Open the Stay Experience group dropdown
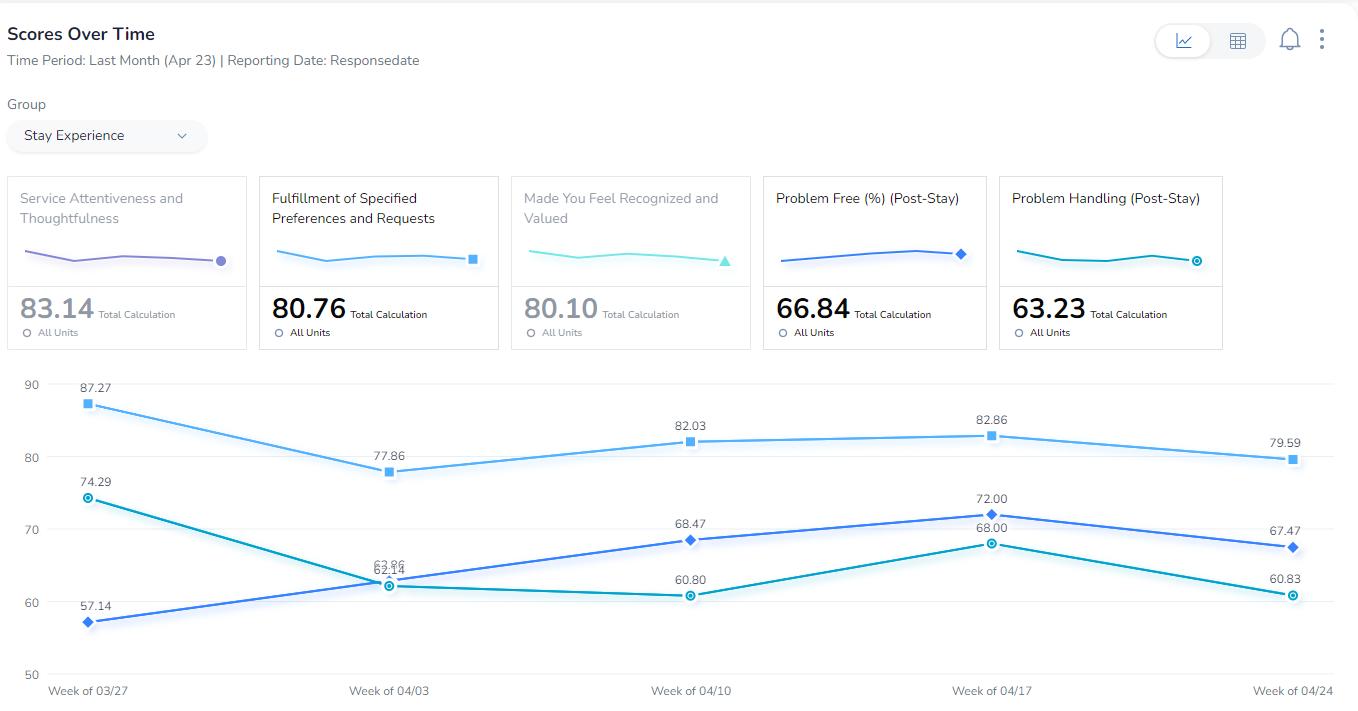1358x711 pixels. (x=106, y=136)
